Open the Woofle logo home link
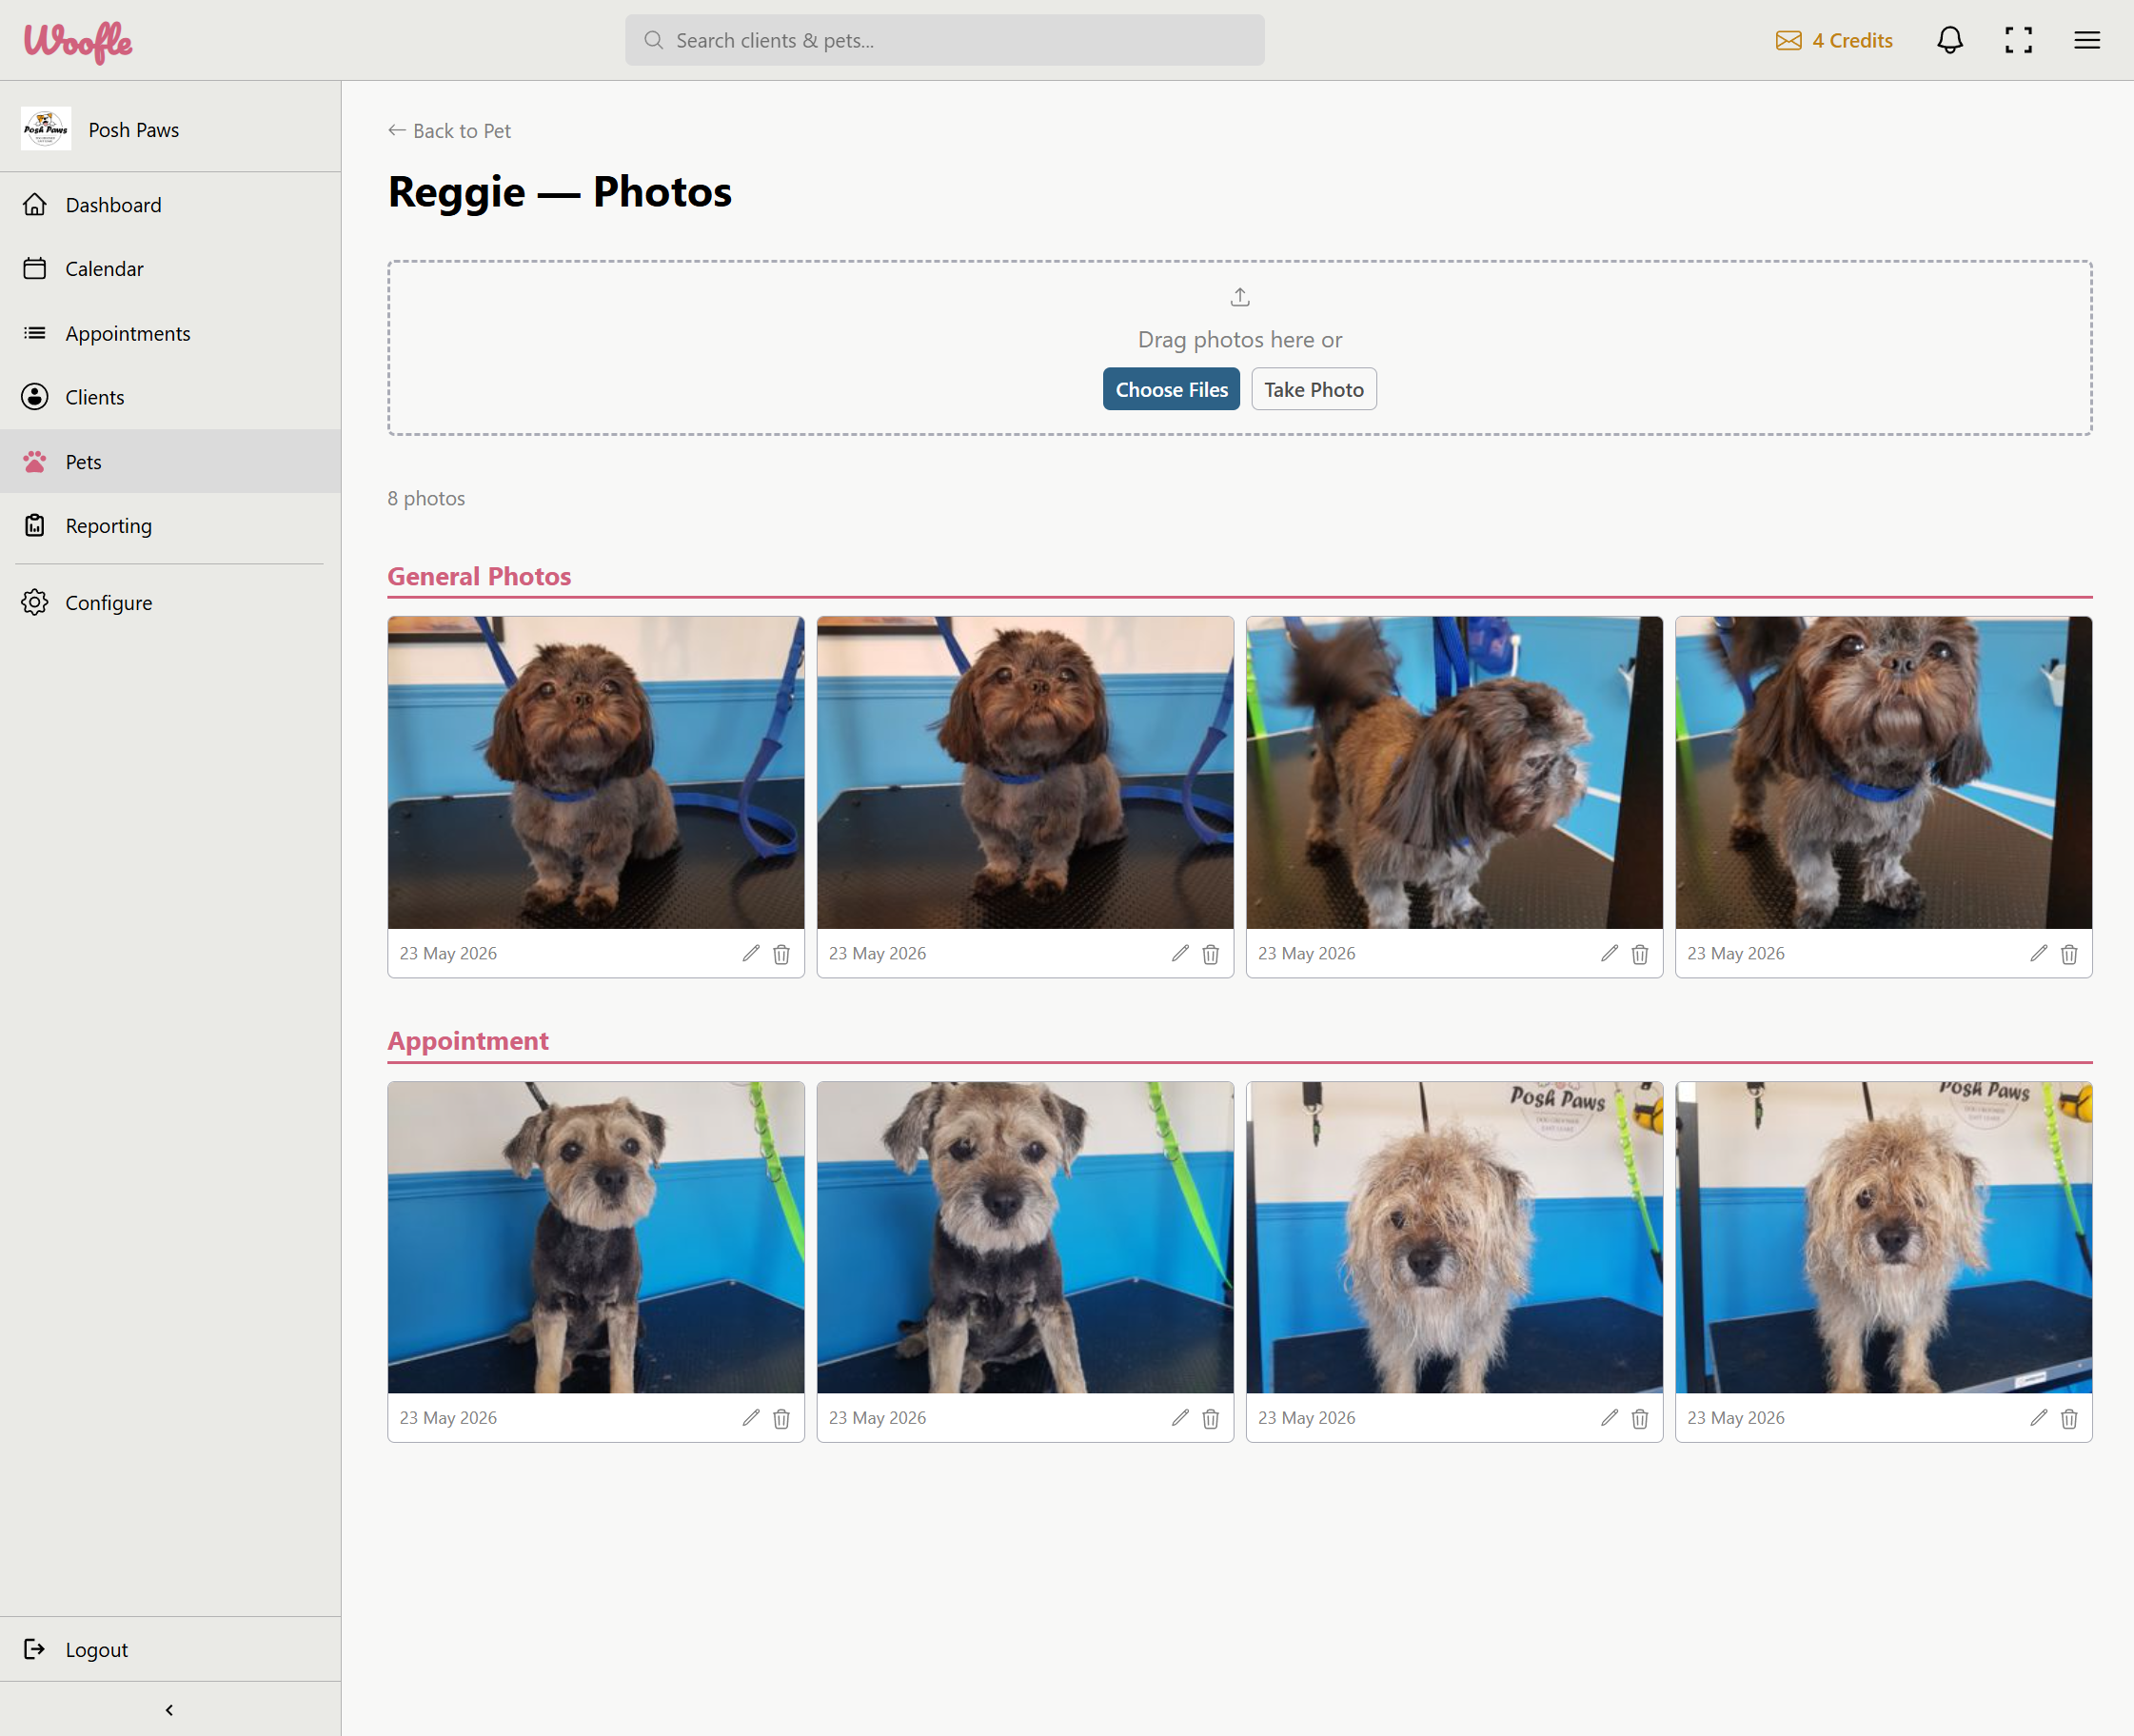The height and width of the screenshot is (1736, 2134). pyautogui.click(x=78, y=41)
